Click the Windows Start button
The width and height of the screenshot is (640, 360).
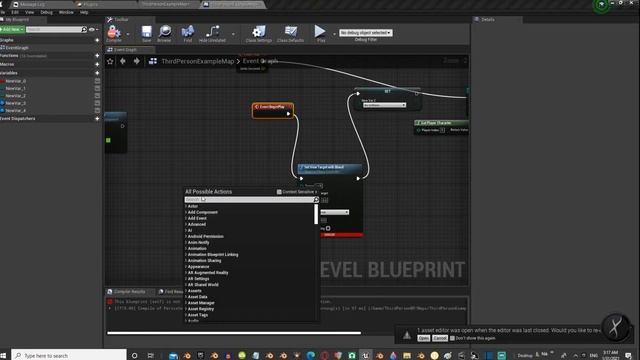tap(4, 356)
